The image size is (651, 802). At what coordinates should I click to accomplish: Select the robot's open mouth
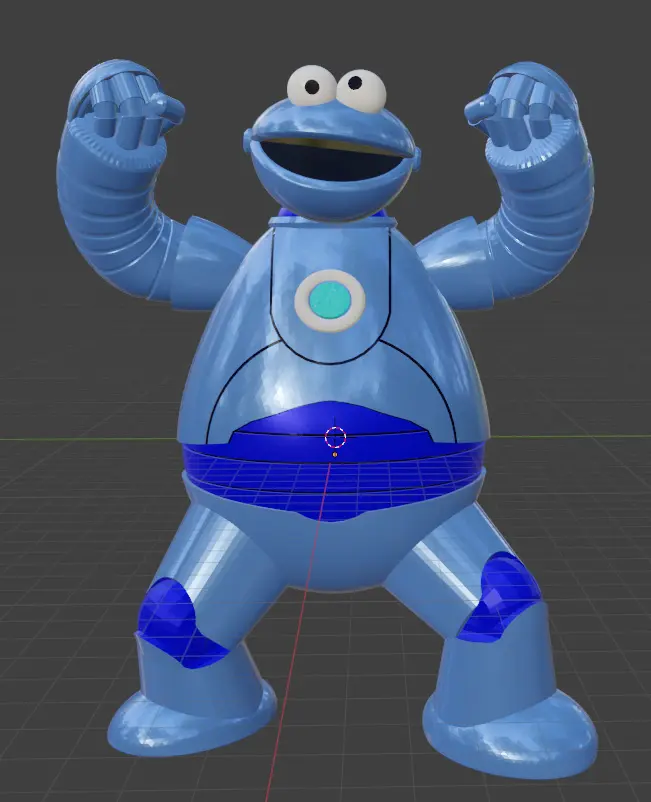click(330, 159)
